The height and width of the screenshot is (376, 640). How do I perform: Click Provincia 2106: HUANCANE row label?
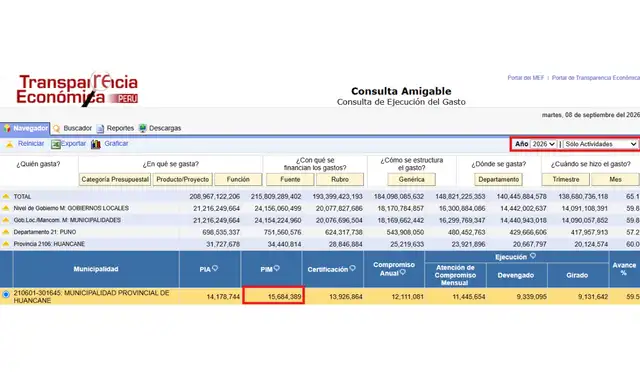click(x=49, y=244)
